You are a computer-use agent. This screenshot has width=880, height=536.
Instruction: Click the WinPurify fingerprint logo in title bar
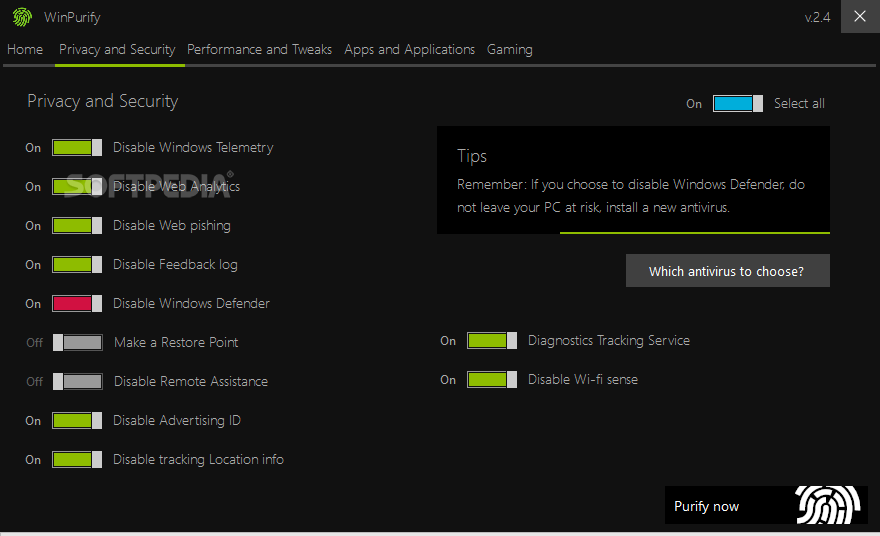(22, 17)
